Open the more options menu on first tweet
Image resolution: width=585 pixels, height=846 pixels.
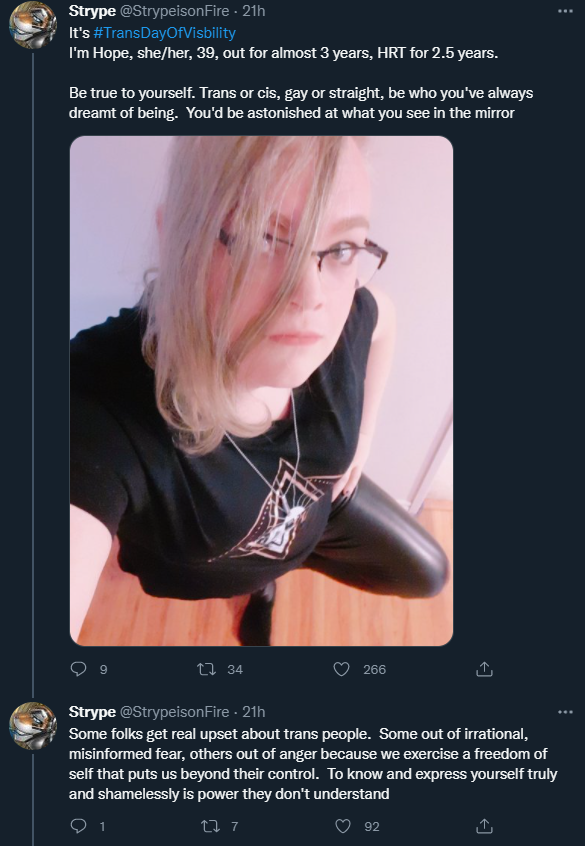[x=565, y=11]
